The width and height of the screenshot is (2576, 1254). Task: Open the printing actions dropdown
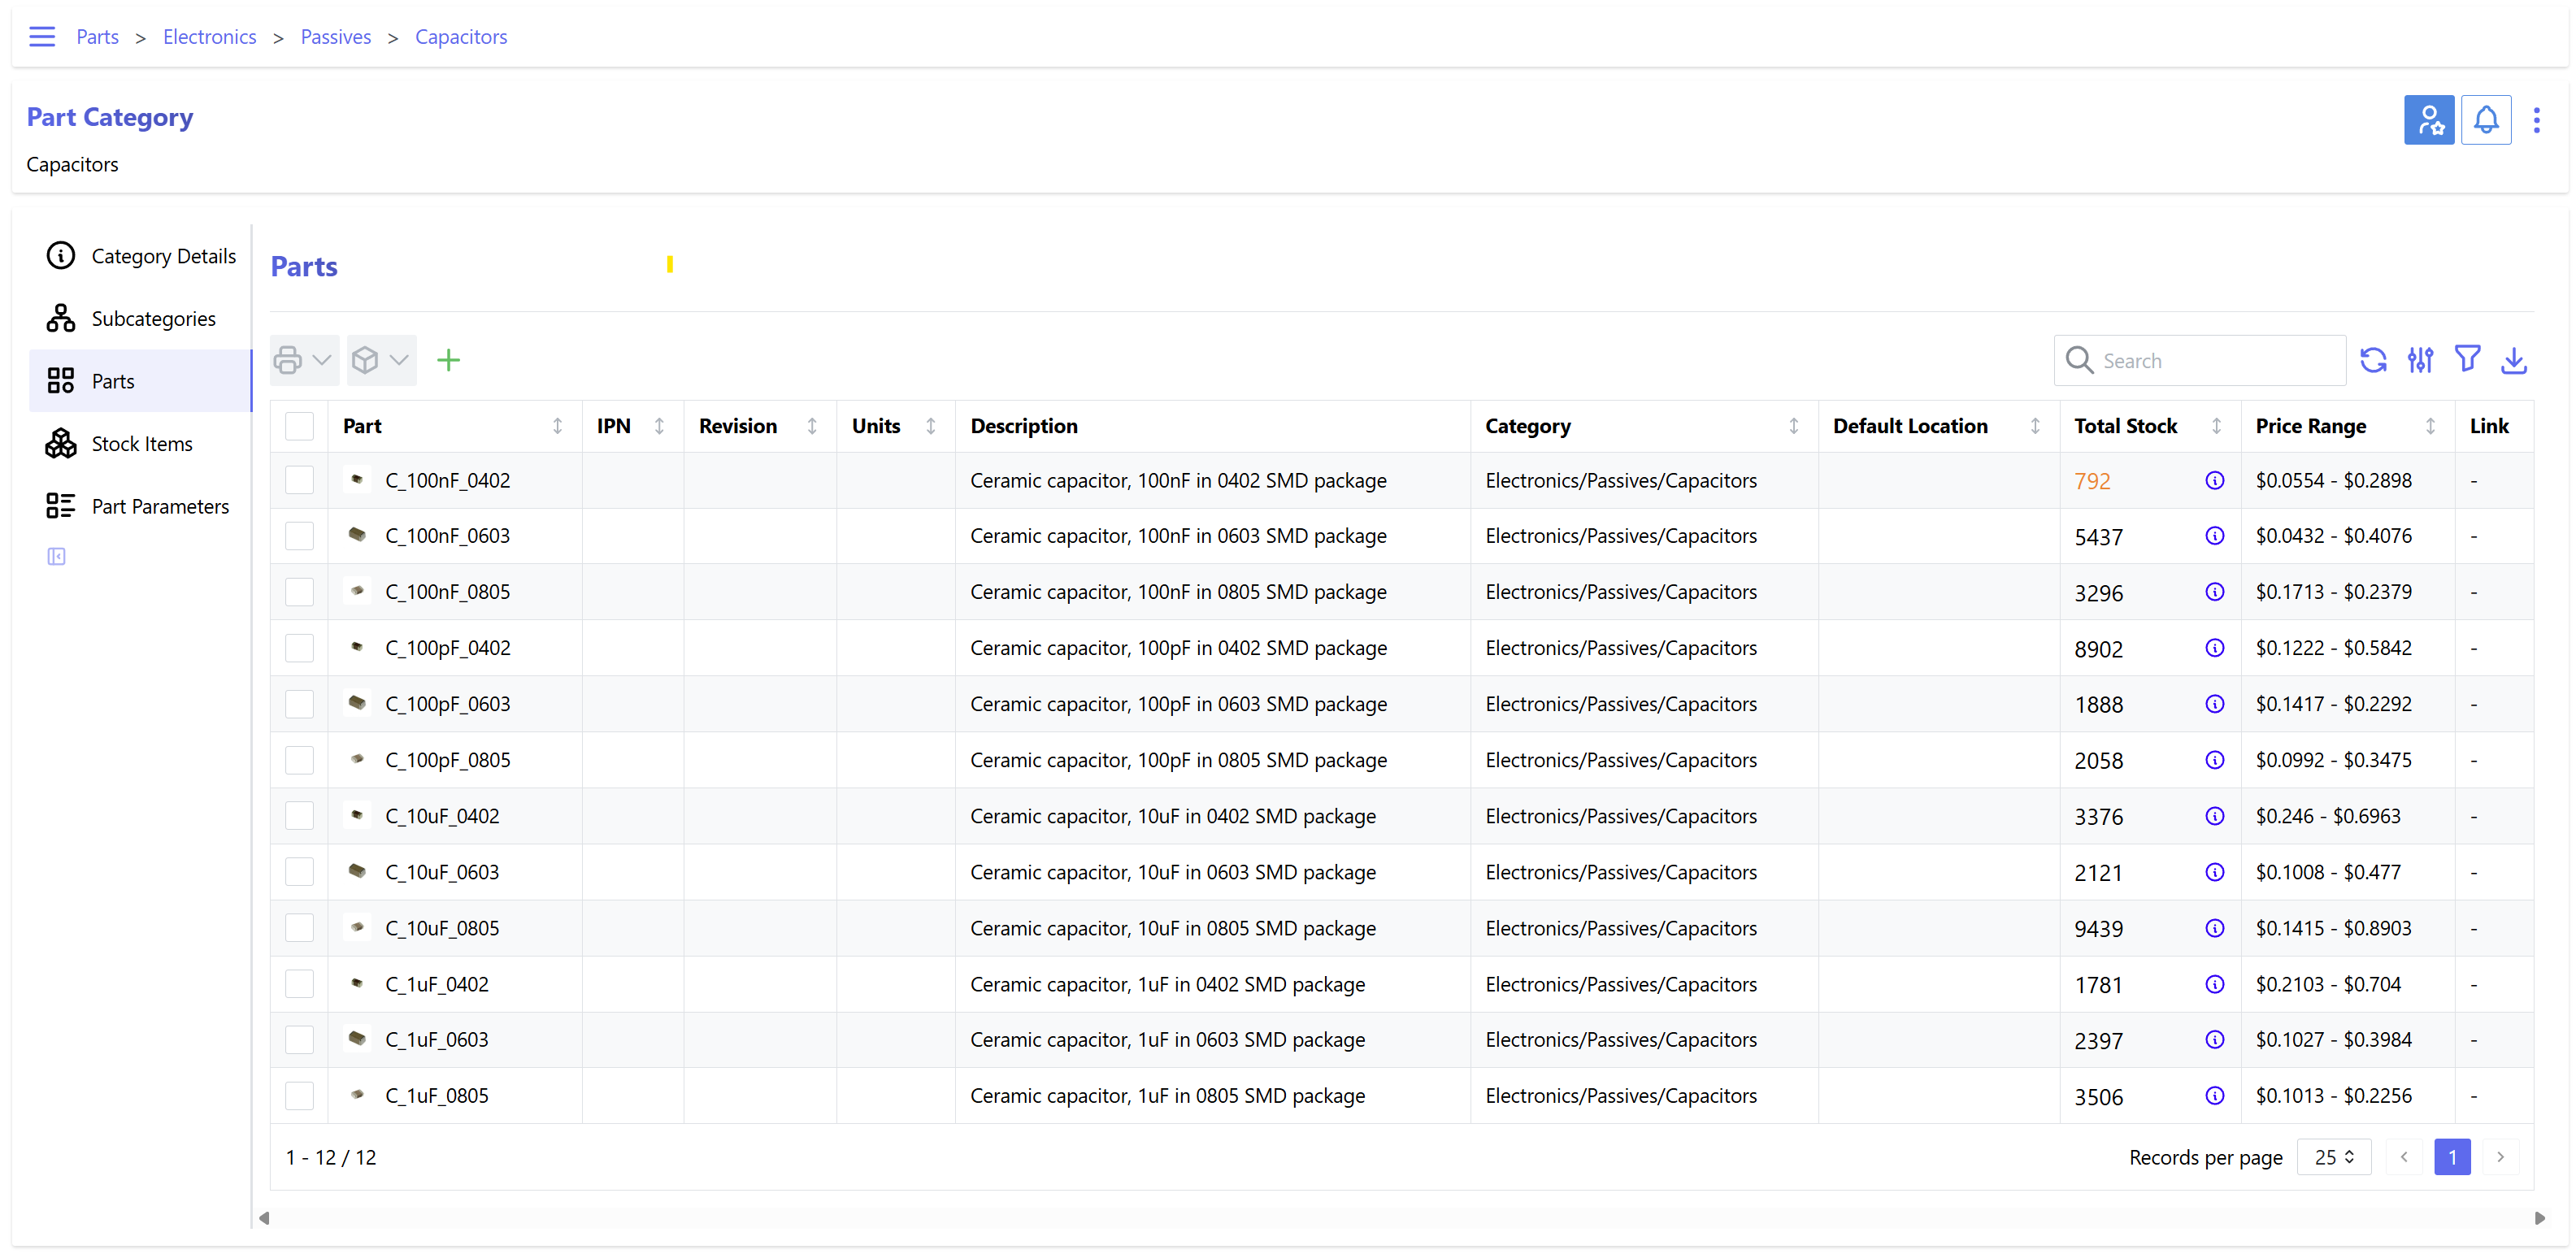tap(303, 360)
